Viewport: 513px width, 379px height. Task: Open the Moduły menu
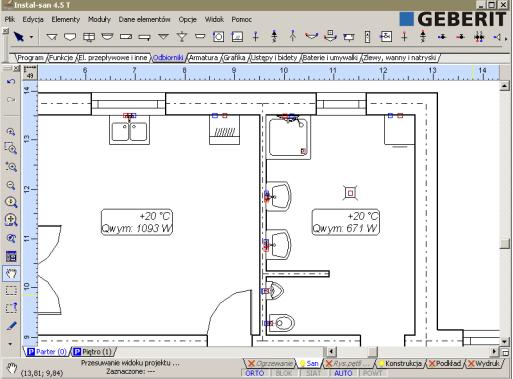(99, 19)
